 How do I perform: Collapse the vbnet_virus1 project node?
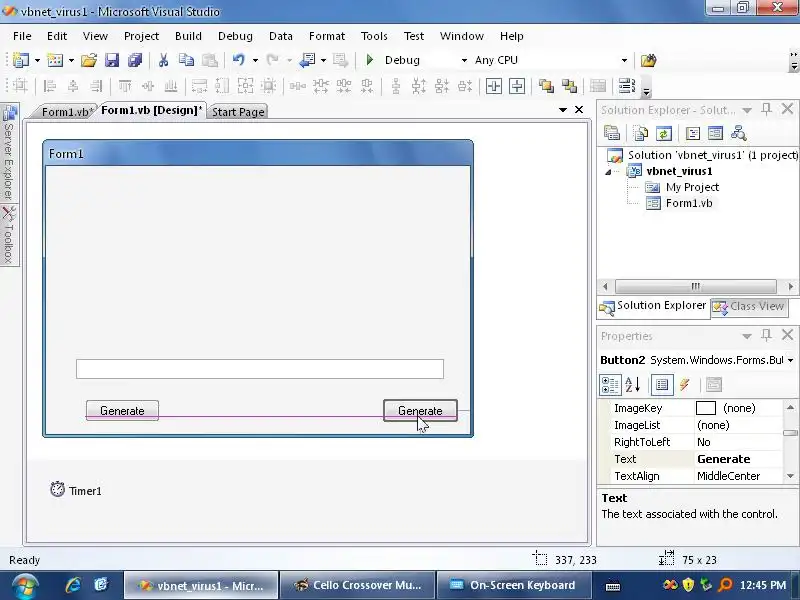[608, 172]
